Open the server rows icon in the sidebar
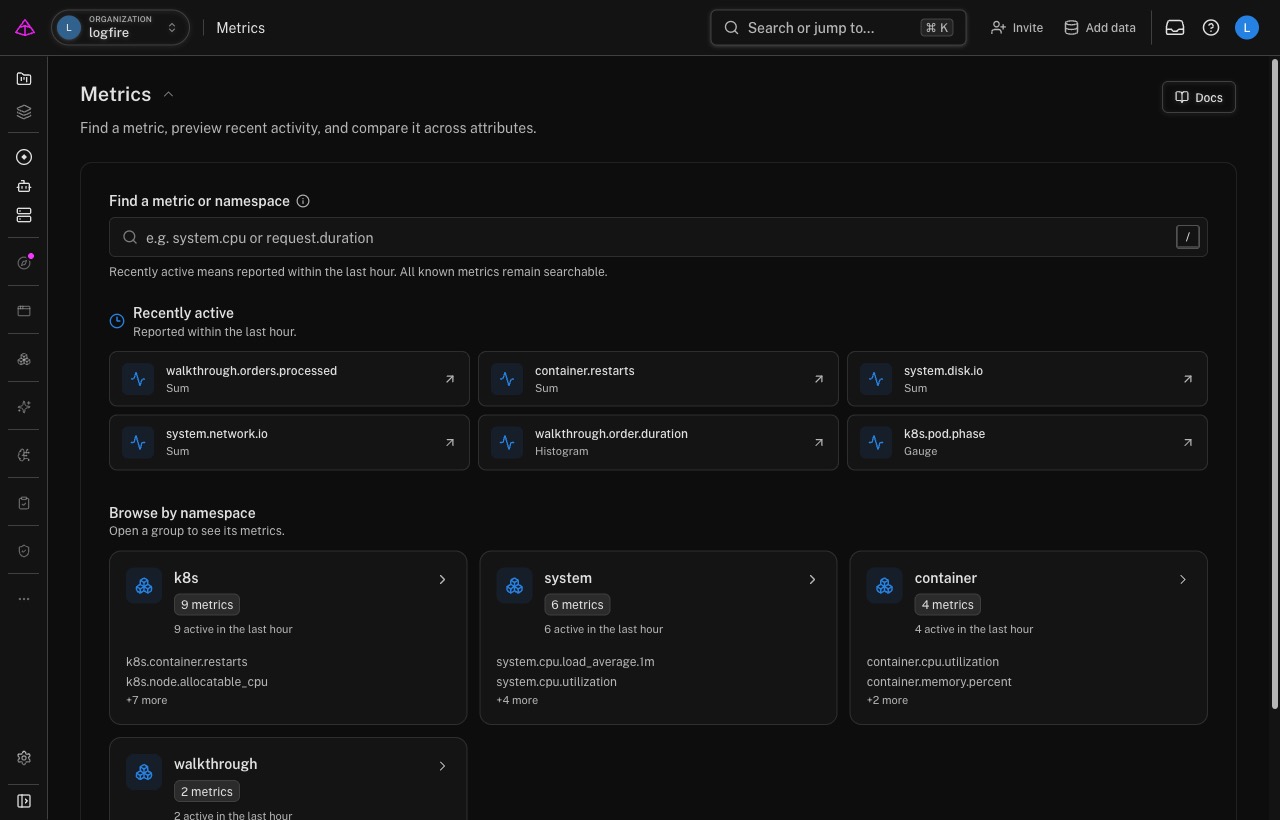Viewport: 1280px width, 820px height. point(24,215)
